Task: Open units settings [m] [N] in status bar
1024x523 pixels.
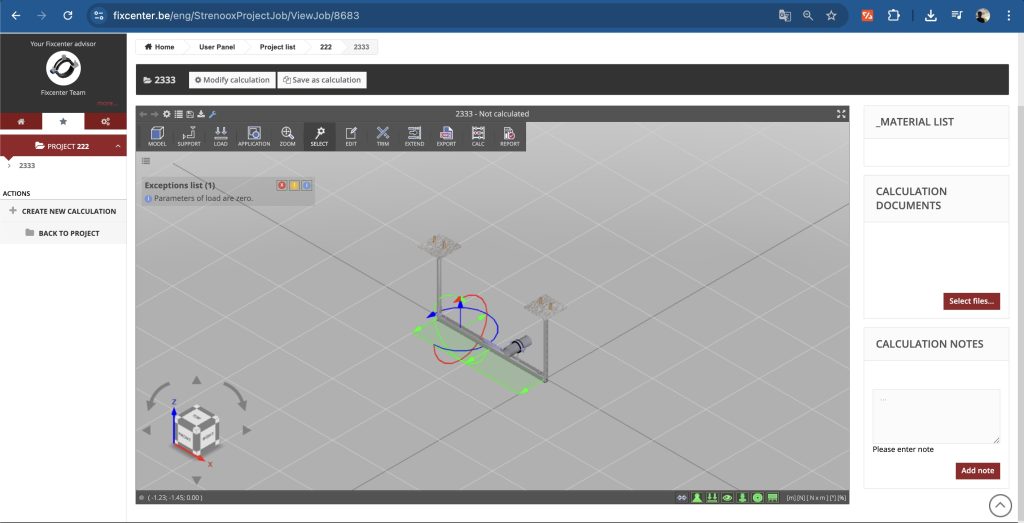Action: [816, 498]
